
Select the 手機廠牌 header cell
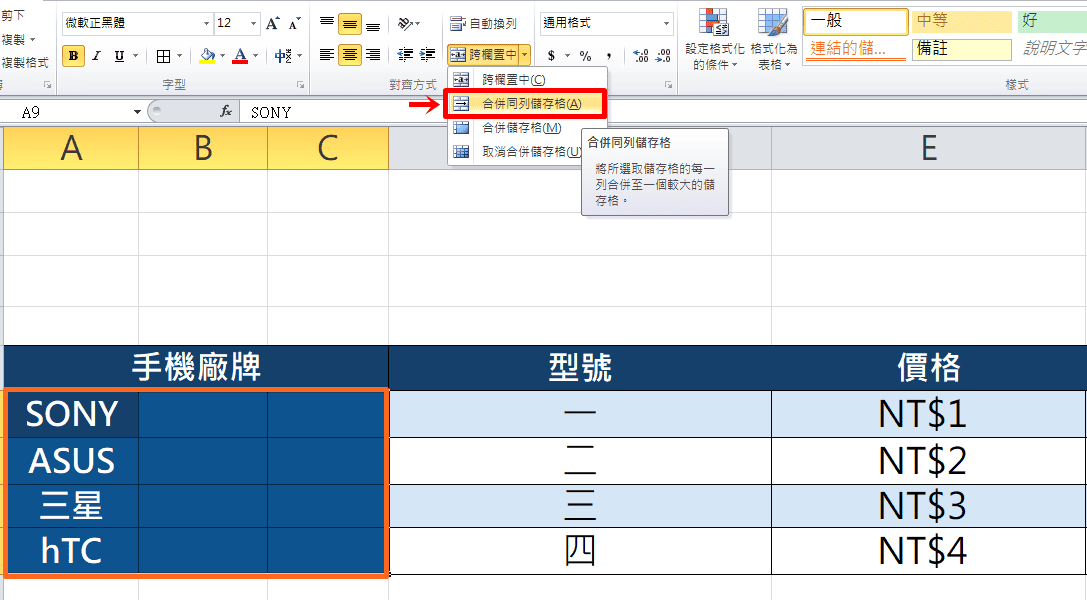196,367
